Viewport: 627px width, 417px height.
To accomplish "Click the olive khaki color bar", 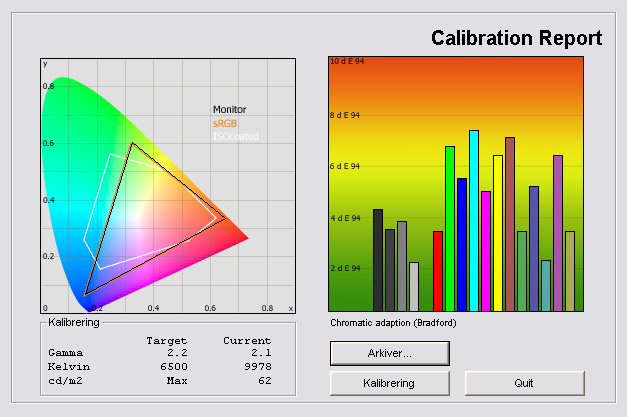I will [x=570, y=271].
